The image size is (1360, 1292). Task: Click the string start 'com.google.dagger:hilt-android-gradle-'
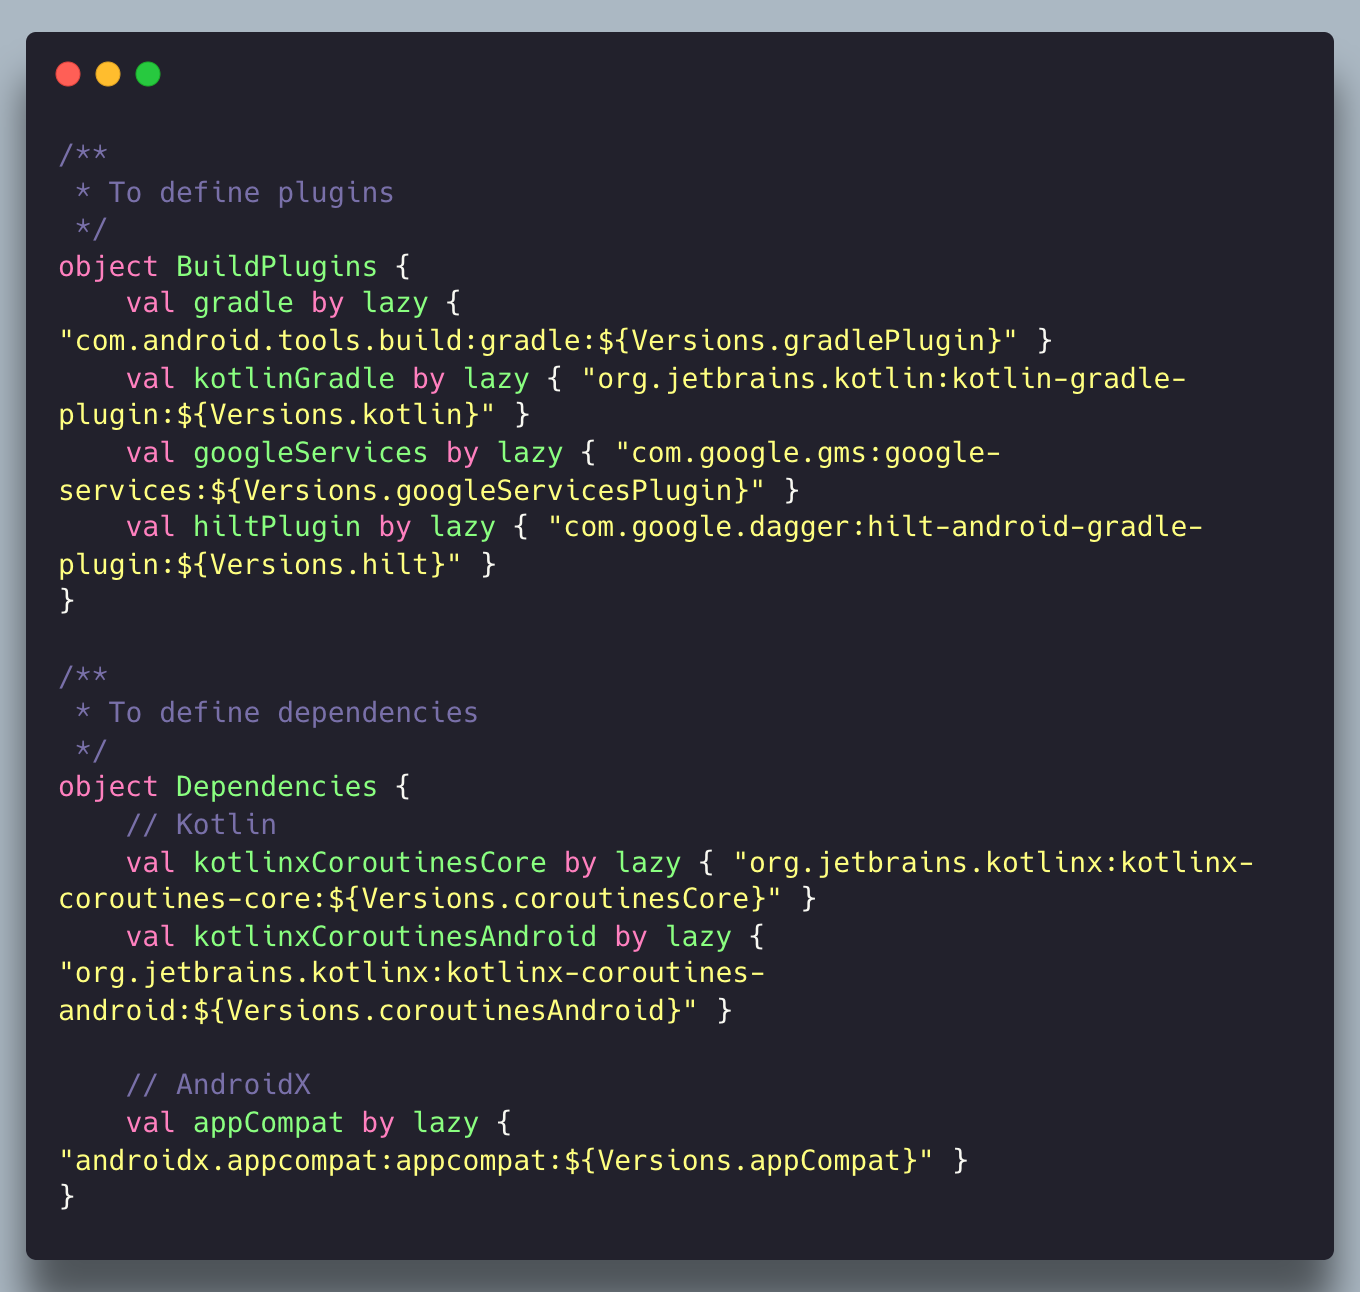(x=876, y=526)
